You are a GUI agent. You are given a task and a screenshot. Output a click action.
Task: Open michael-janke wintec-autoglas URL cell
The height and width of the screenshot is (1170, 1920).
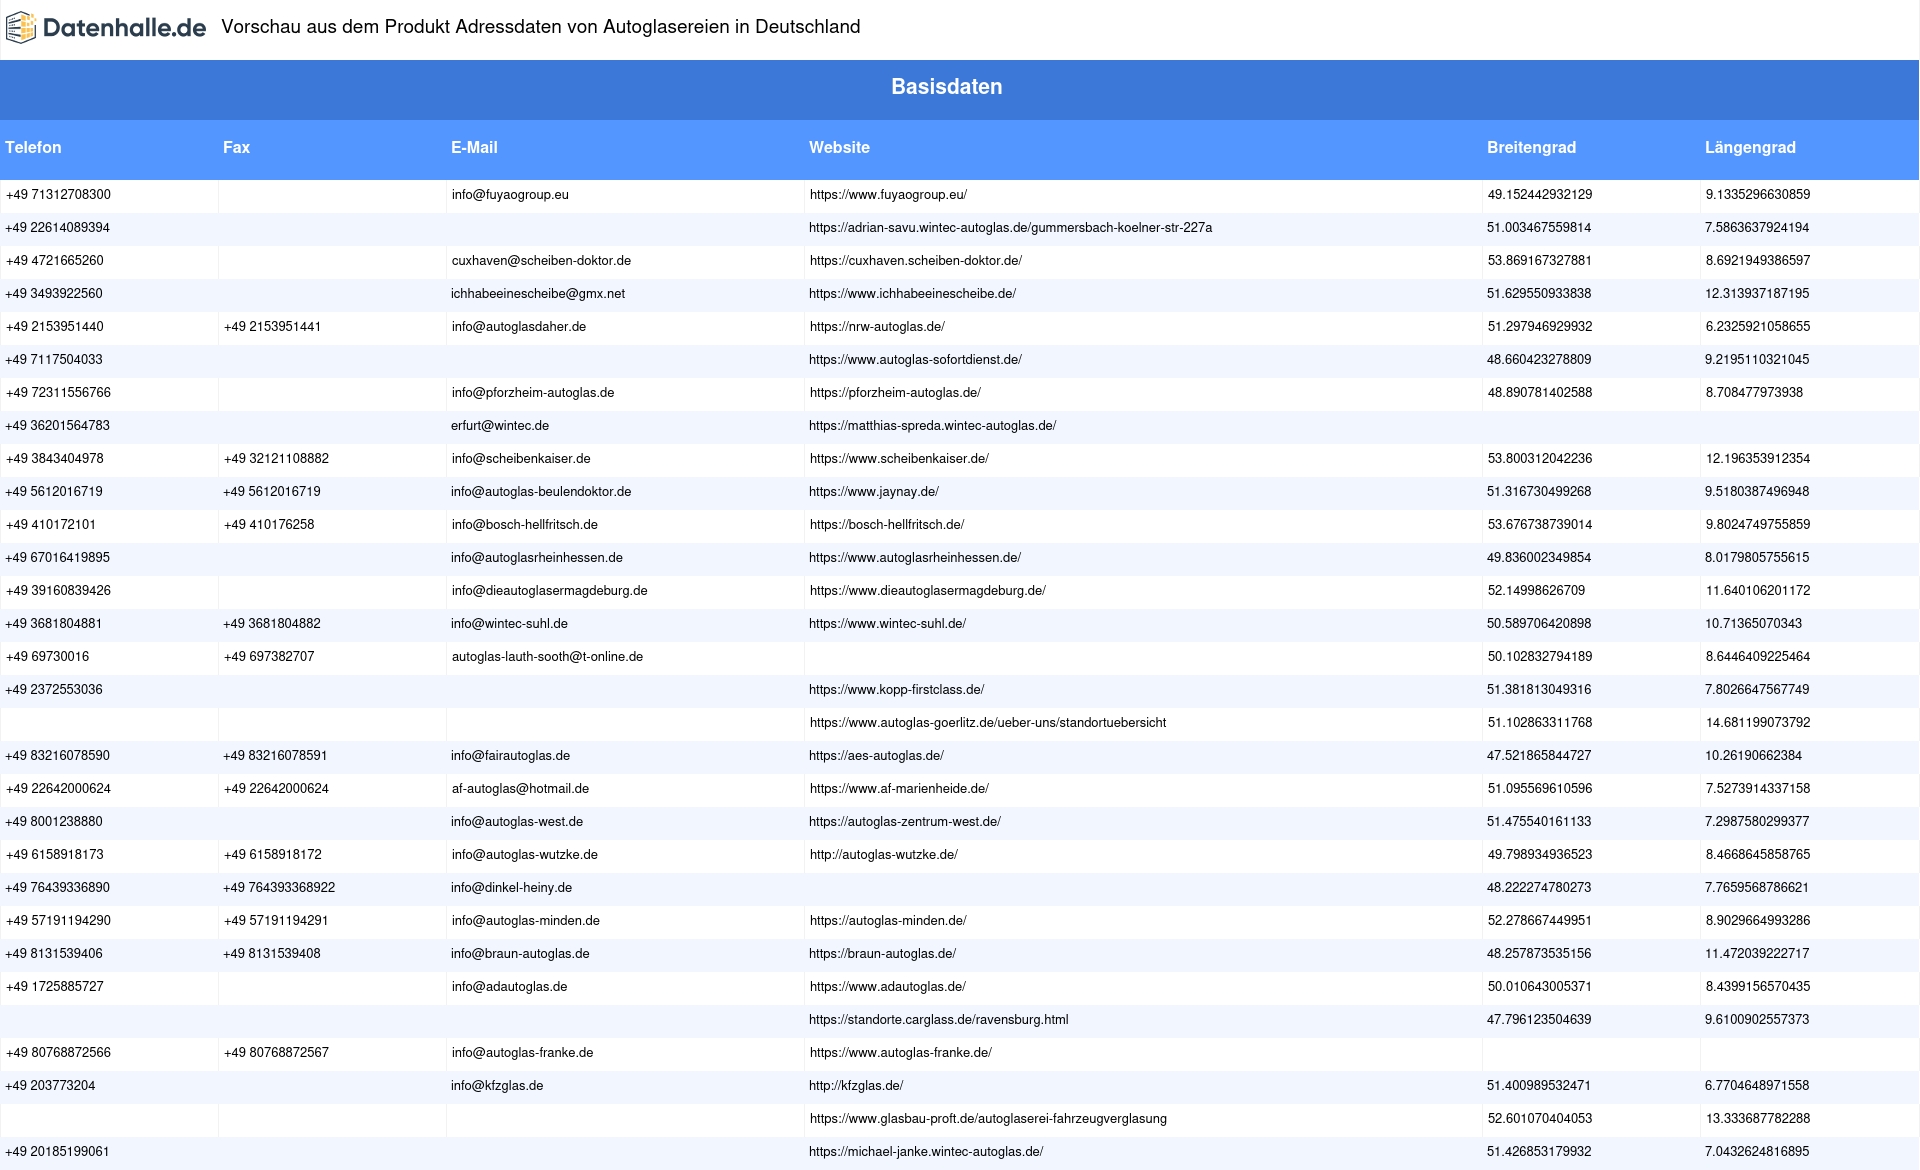click(926, 1152)
